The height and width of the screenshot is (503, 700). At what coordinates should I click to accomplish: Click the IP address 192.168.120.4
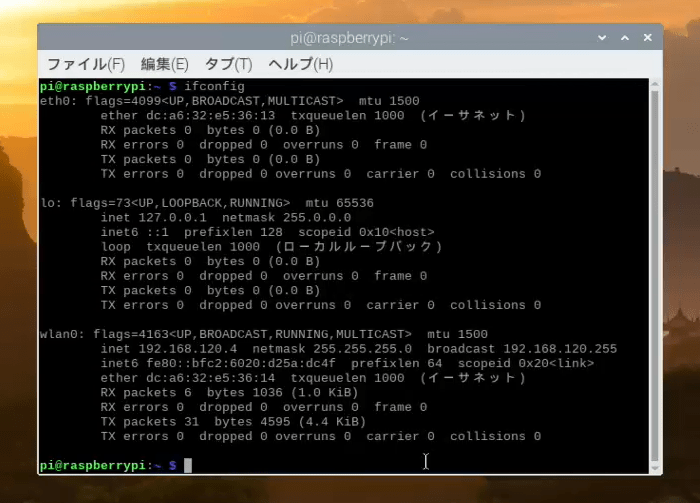[188, 349]
